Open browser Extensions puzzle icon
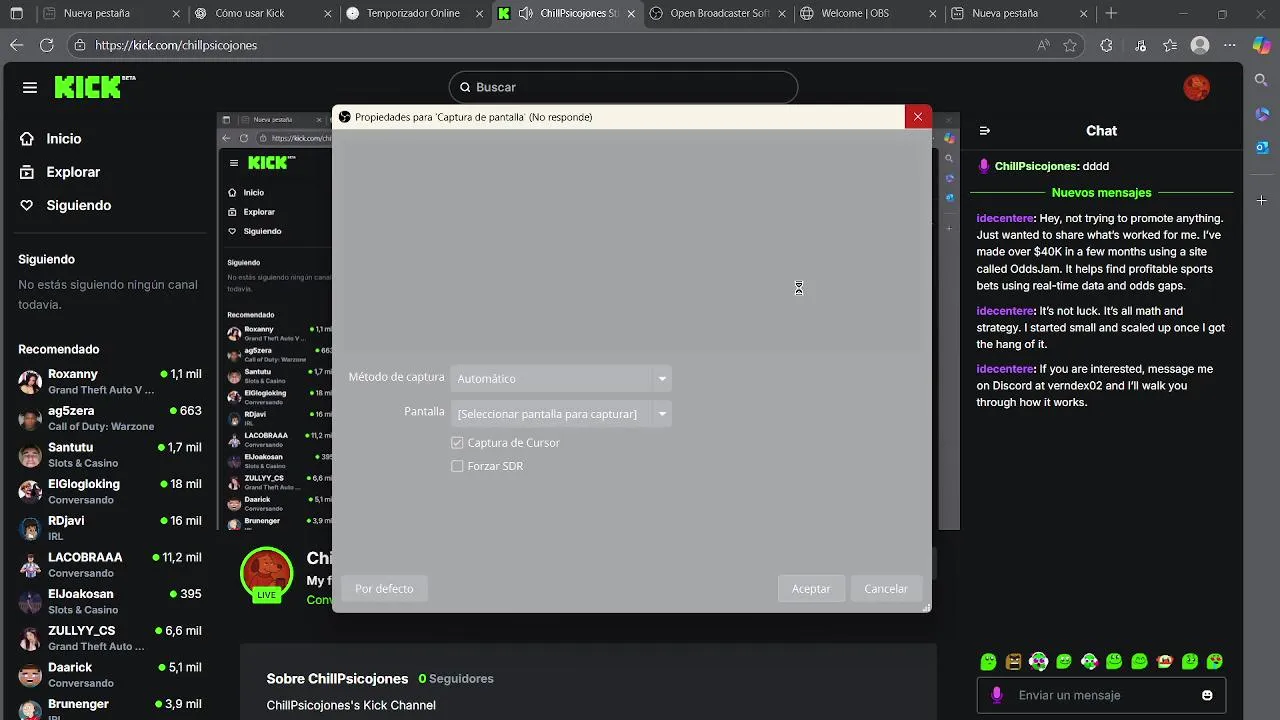The image size is (1280, 720). (x=1106, y=45)
